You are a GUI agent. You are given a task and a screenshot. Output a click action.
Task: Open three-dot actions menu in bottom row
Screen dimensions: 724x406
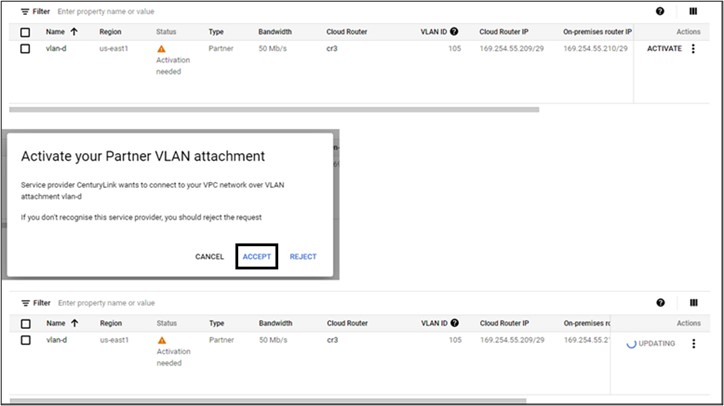coord(693,343)
